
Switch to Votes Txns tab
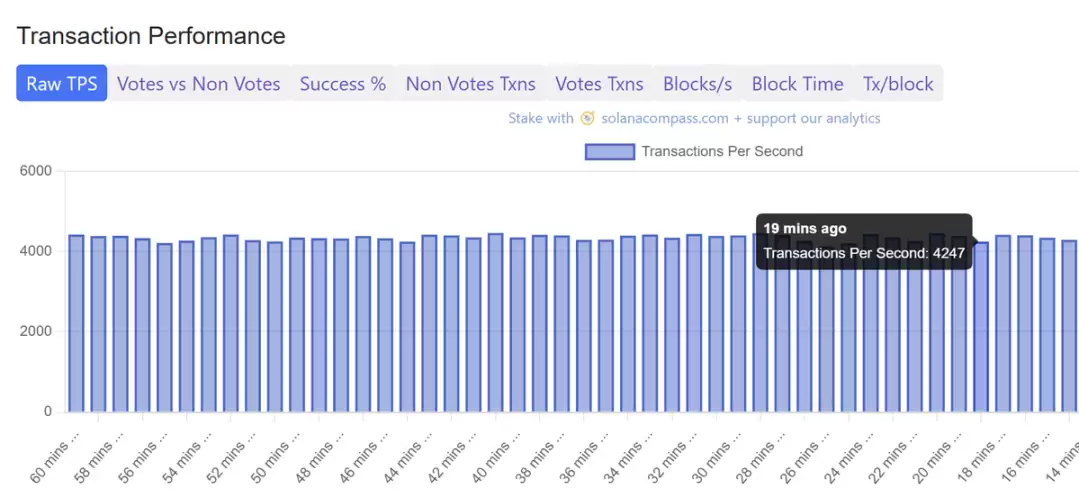[599, 84]
